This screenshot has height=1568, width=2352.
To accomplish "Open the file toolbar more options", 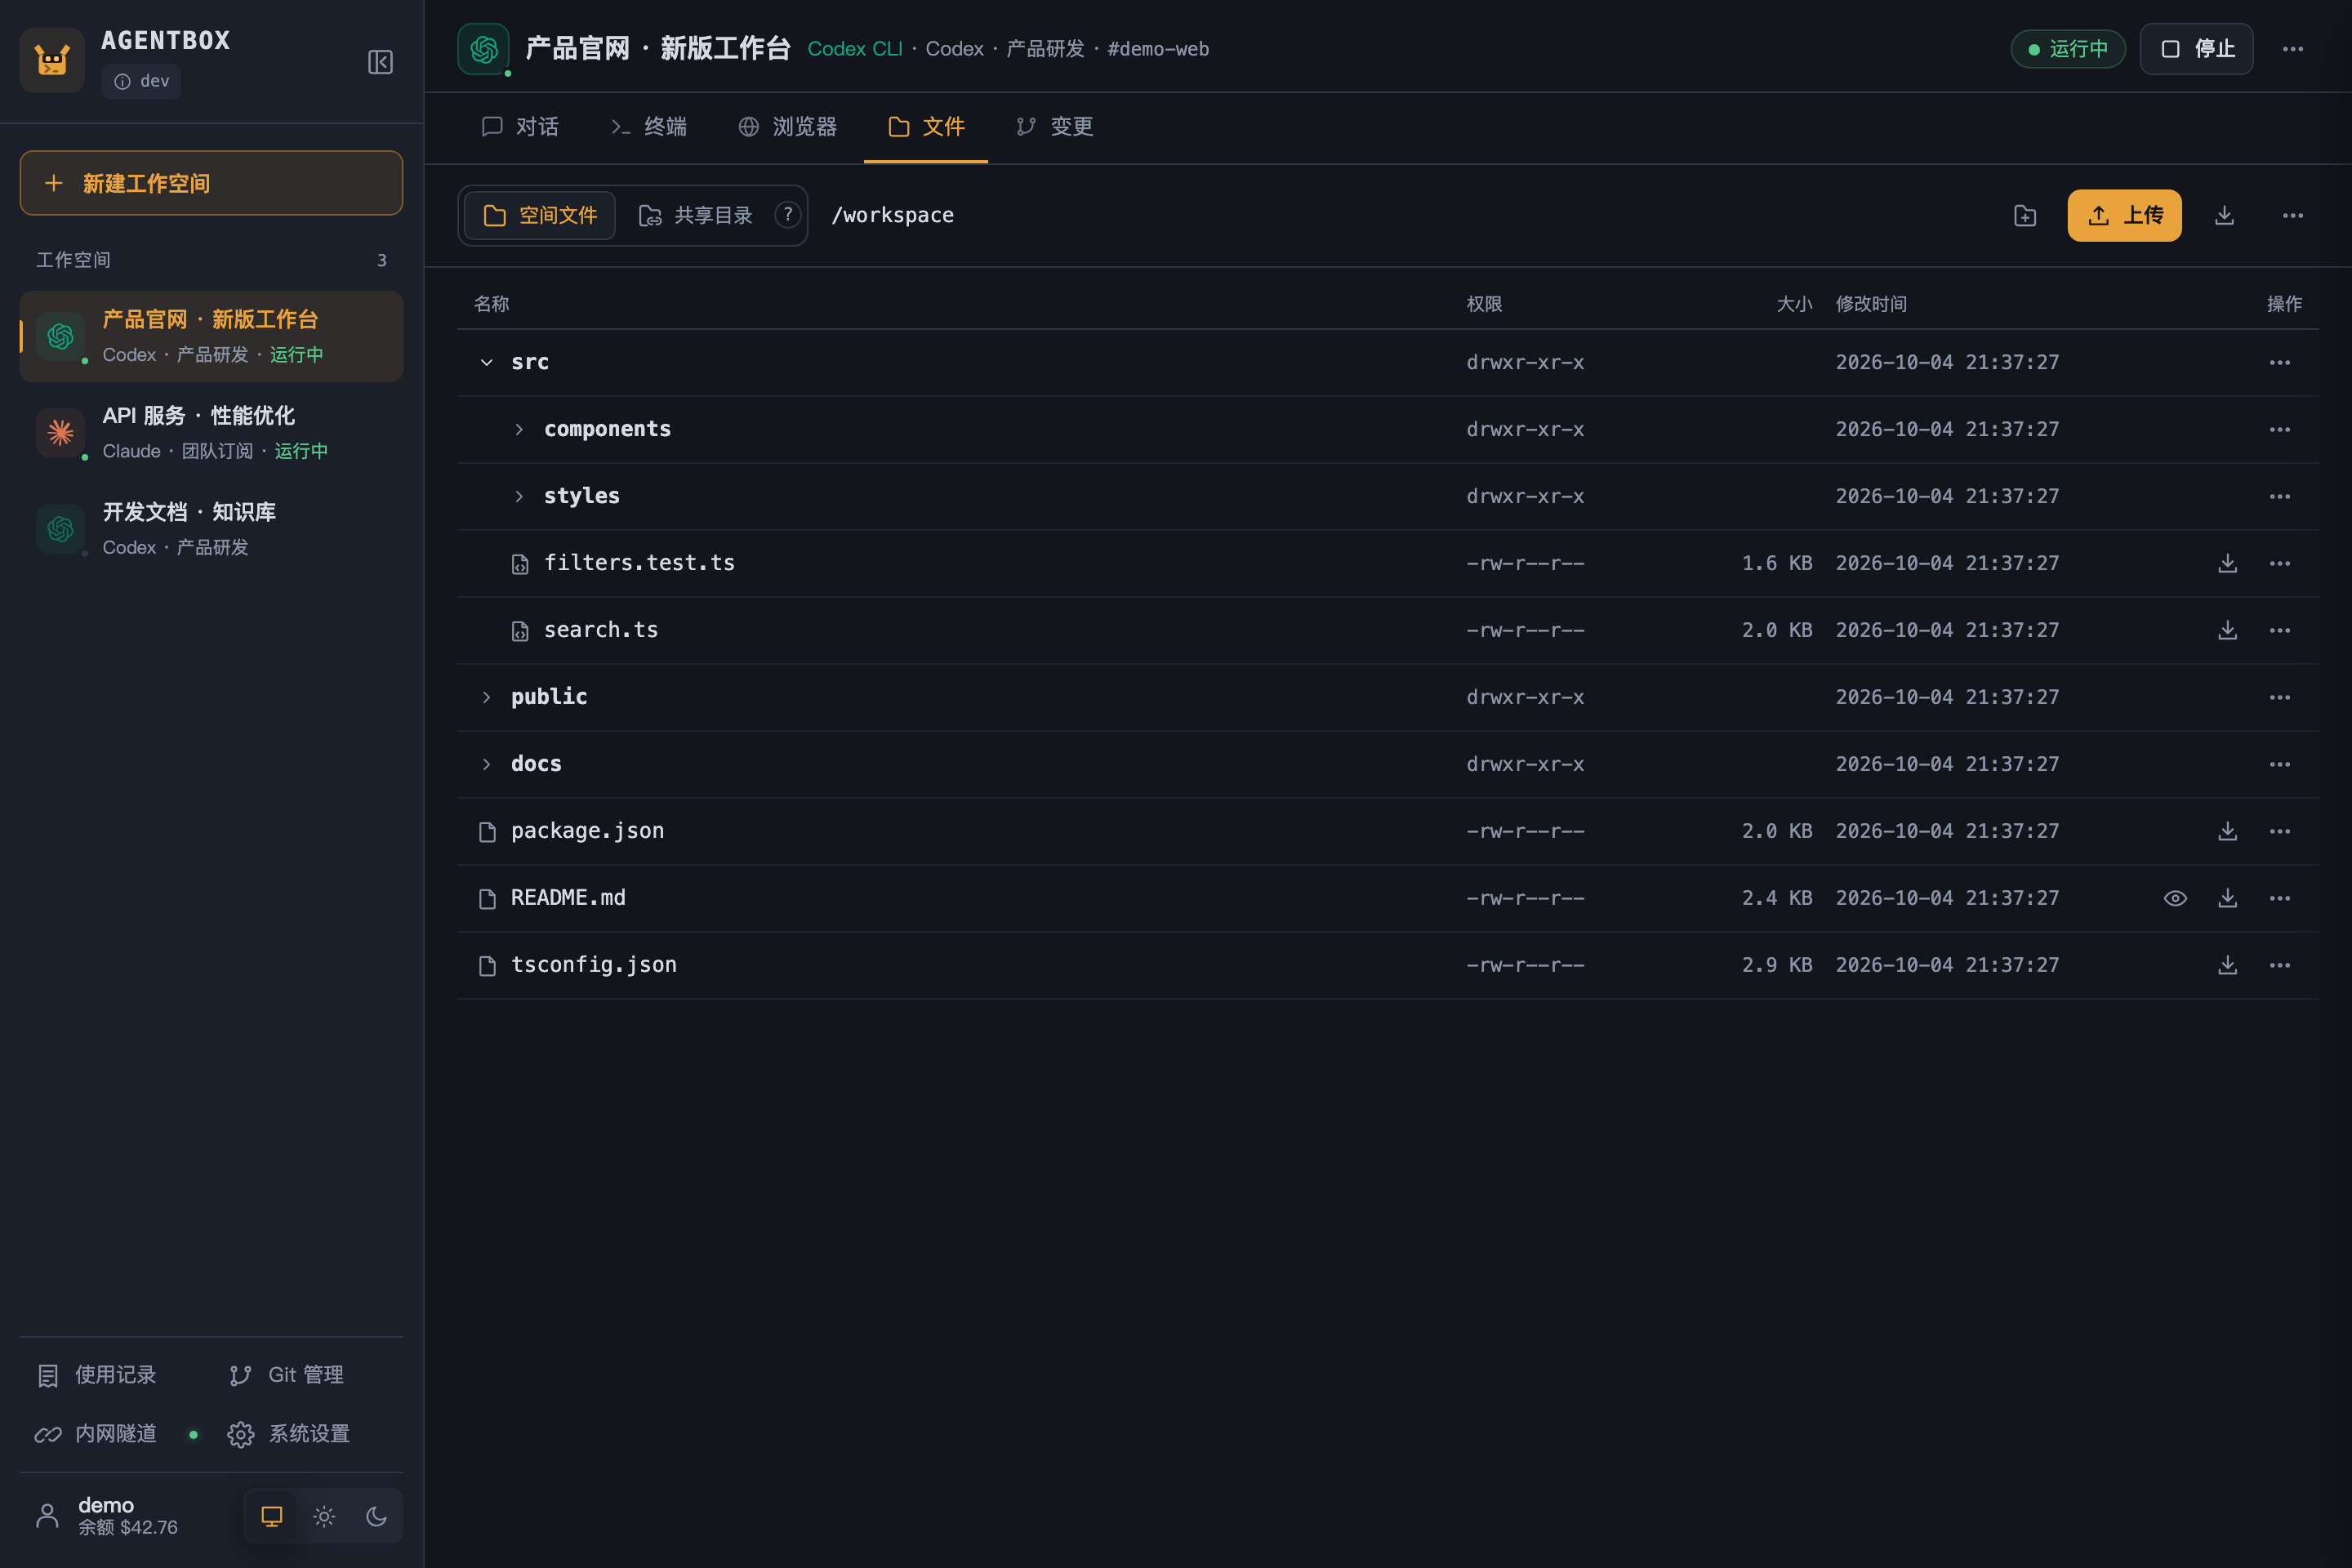I will tap(2292, 215).
